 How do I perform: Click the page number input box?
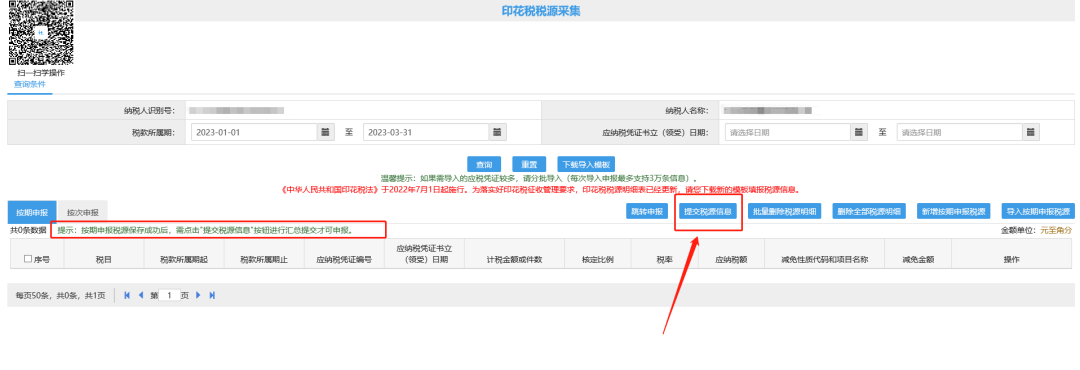coord(169,295)
